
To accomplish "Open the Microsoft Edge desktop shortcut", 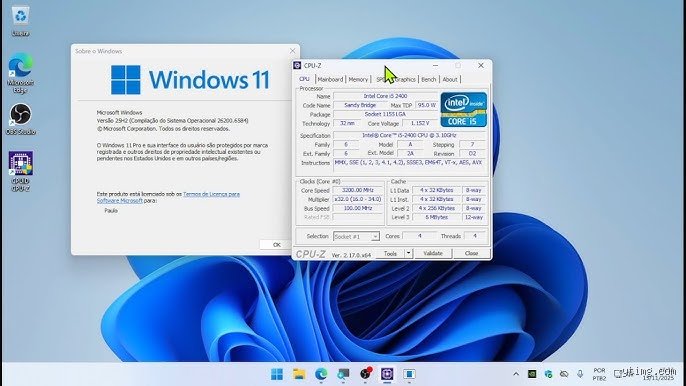I will [x=20, y=73].
